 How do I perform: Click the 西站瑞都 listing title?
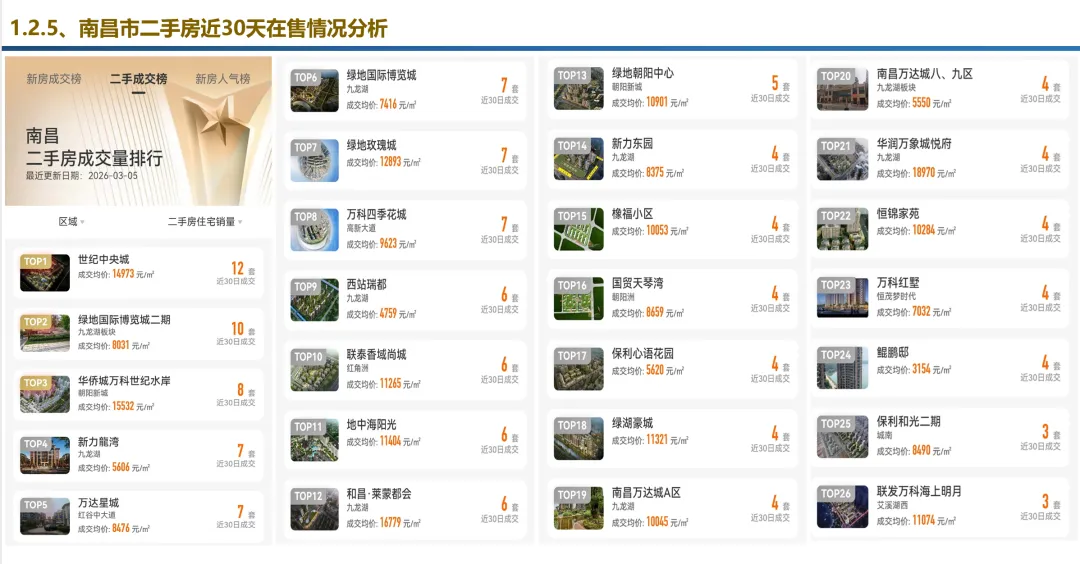click(366, 284)
